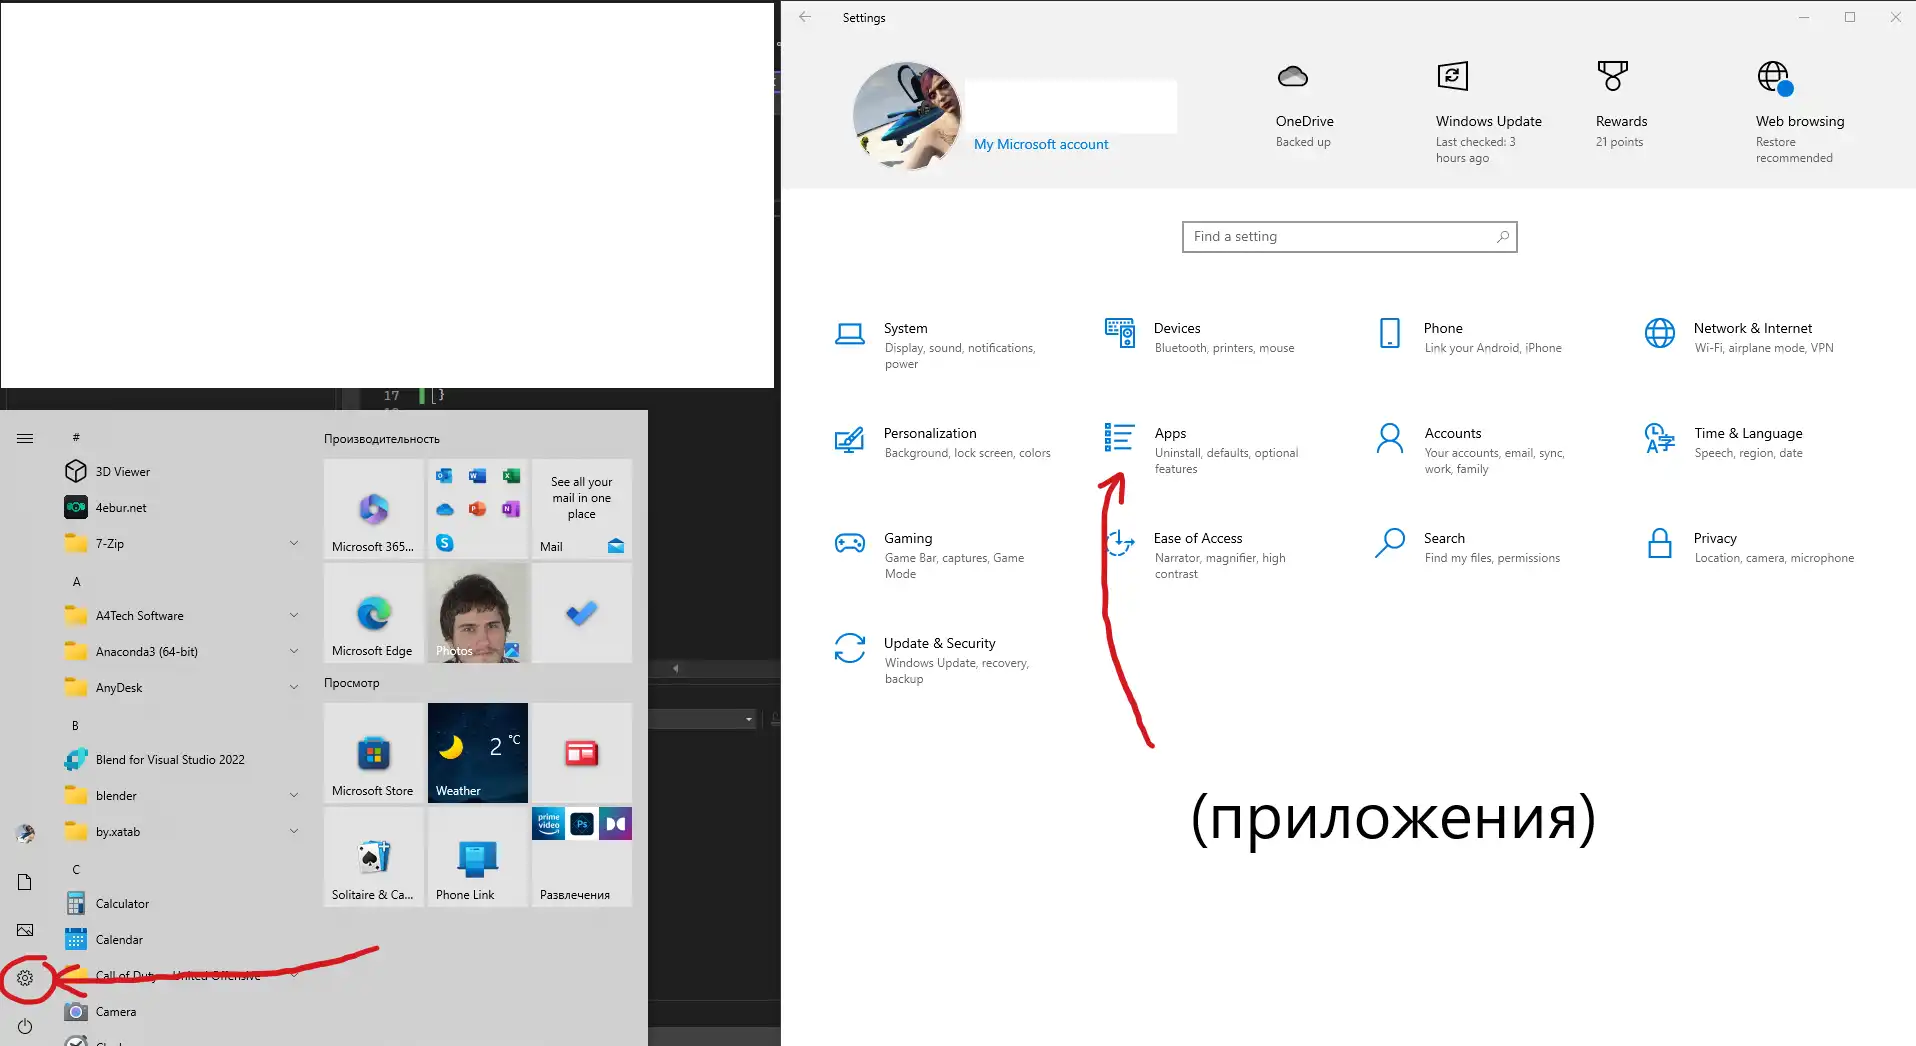Open Update & Security icon
The width and height of the screenshot is (1916, 1046).
[849, 648]
